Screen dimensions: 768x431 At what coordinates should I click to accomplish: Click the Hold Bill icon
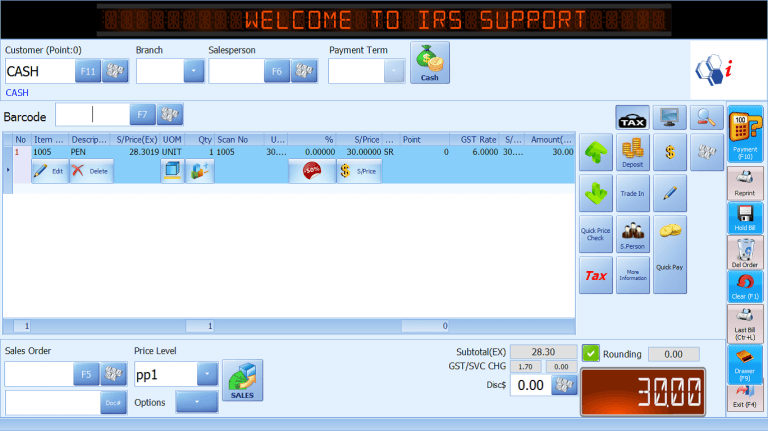coord(745,217)
